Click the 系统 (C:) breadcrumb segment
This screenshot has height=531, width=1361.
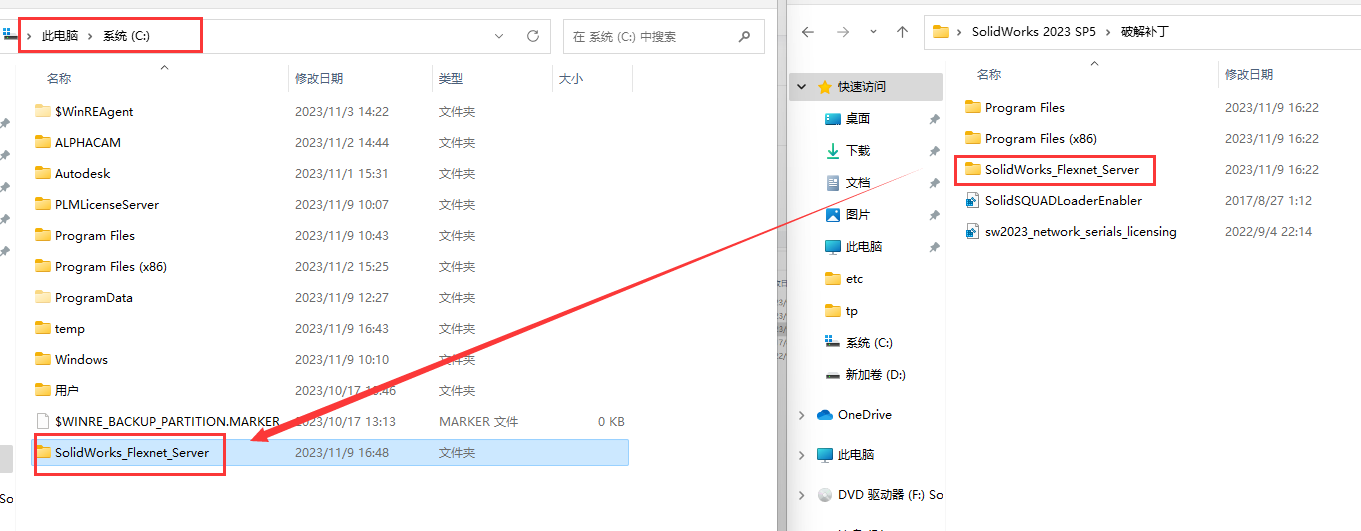pos(126,36)
